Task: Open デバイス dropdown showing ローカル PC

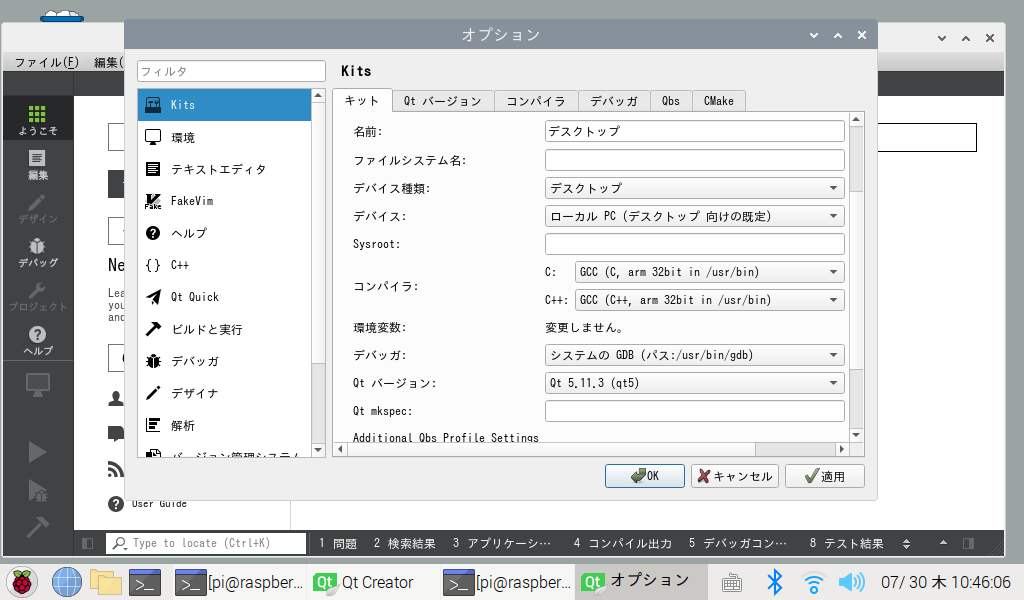Action: coord(694,216)
